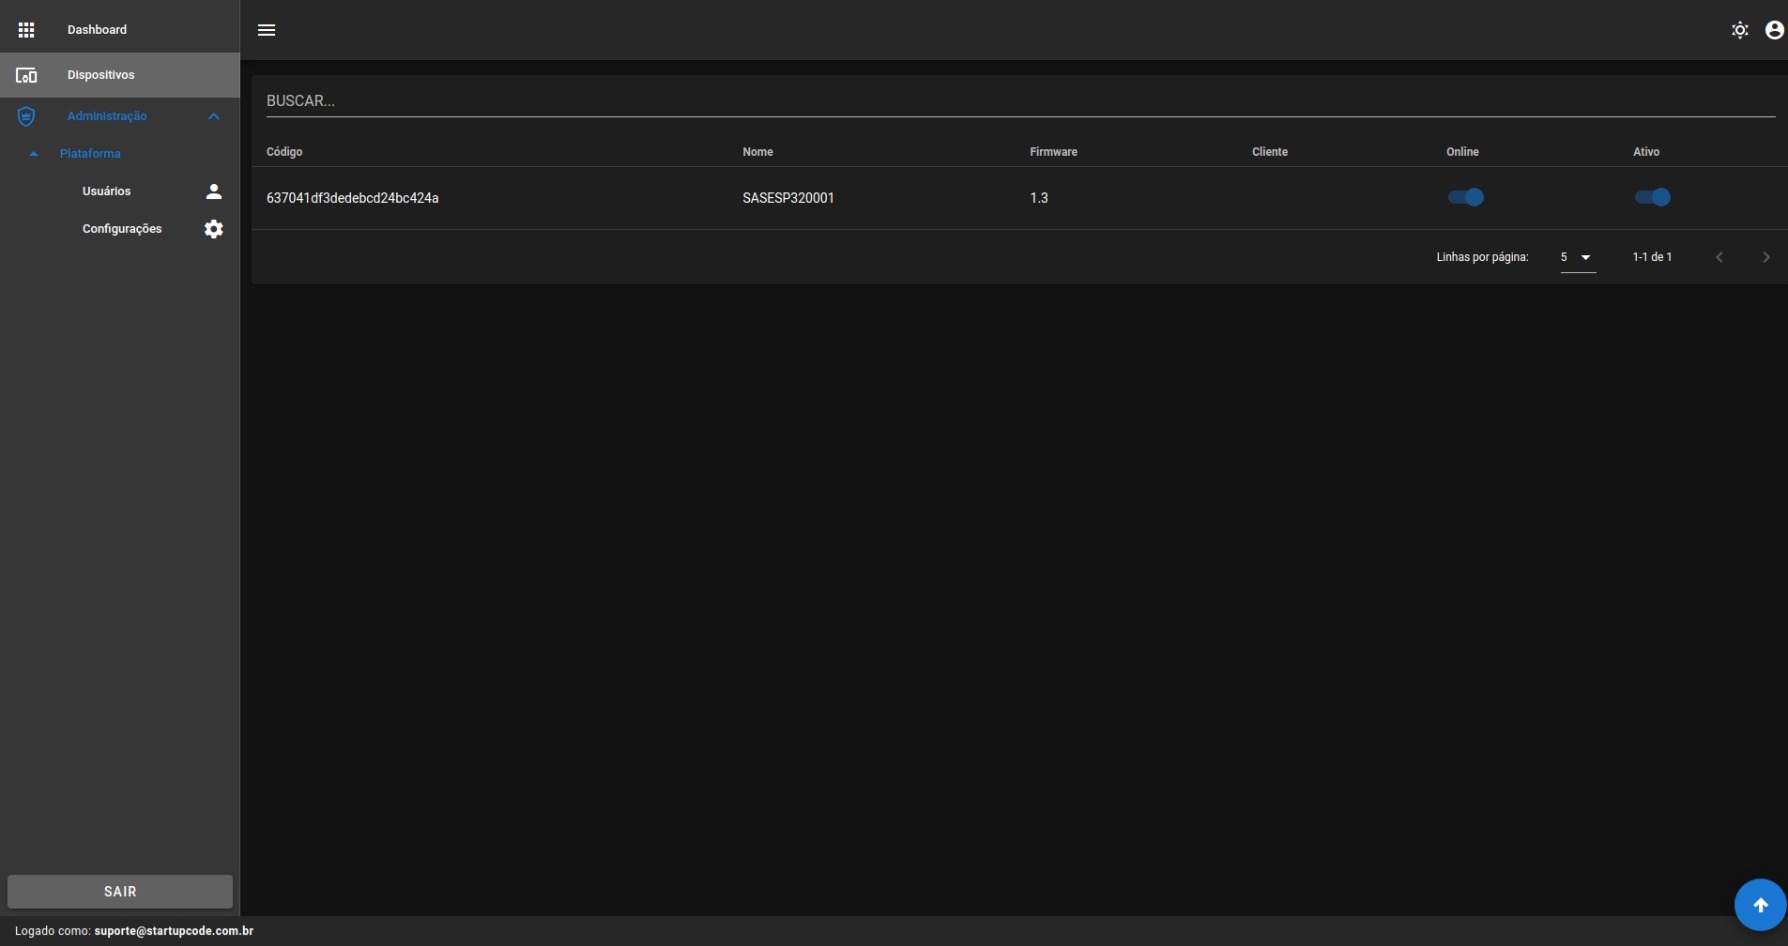Open the user account avatar icon
This screenshot has width=1788, height=946.
click(x=1774, y=30)
